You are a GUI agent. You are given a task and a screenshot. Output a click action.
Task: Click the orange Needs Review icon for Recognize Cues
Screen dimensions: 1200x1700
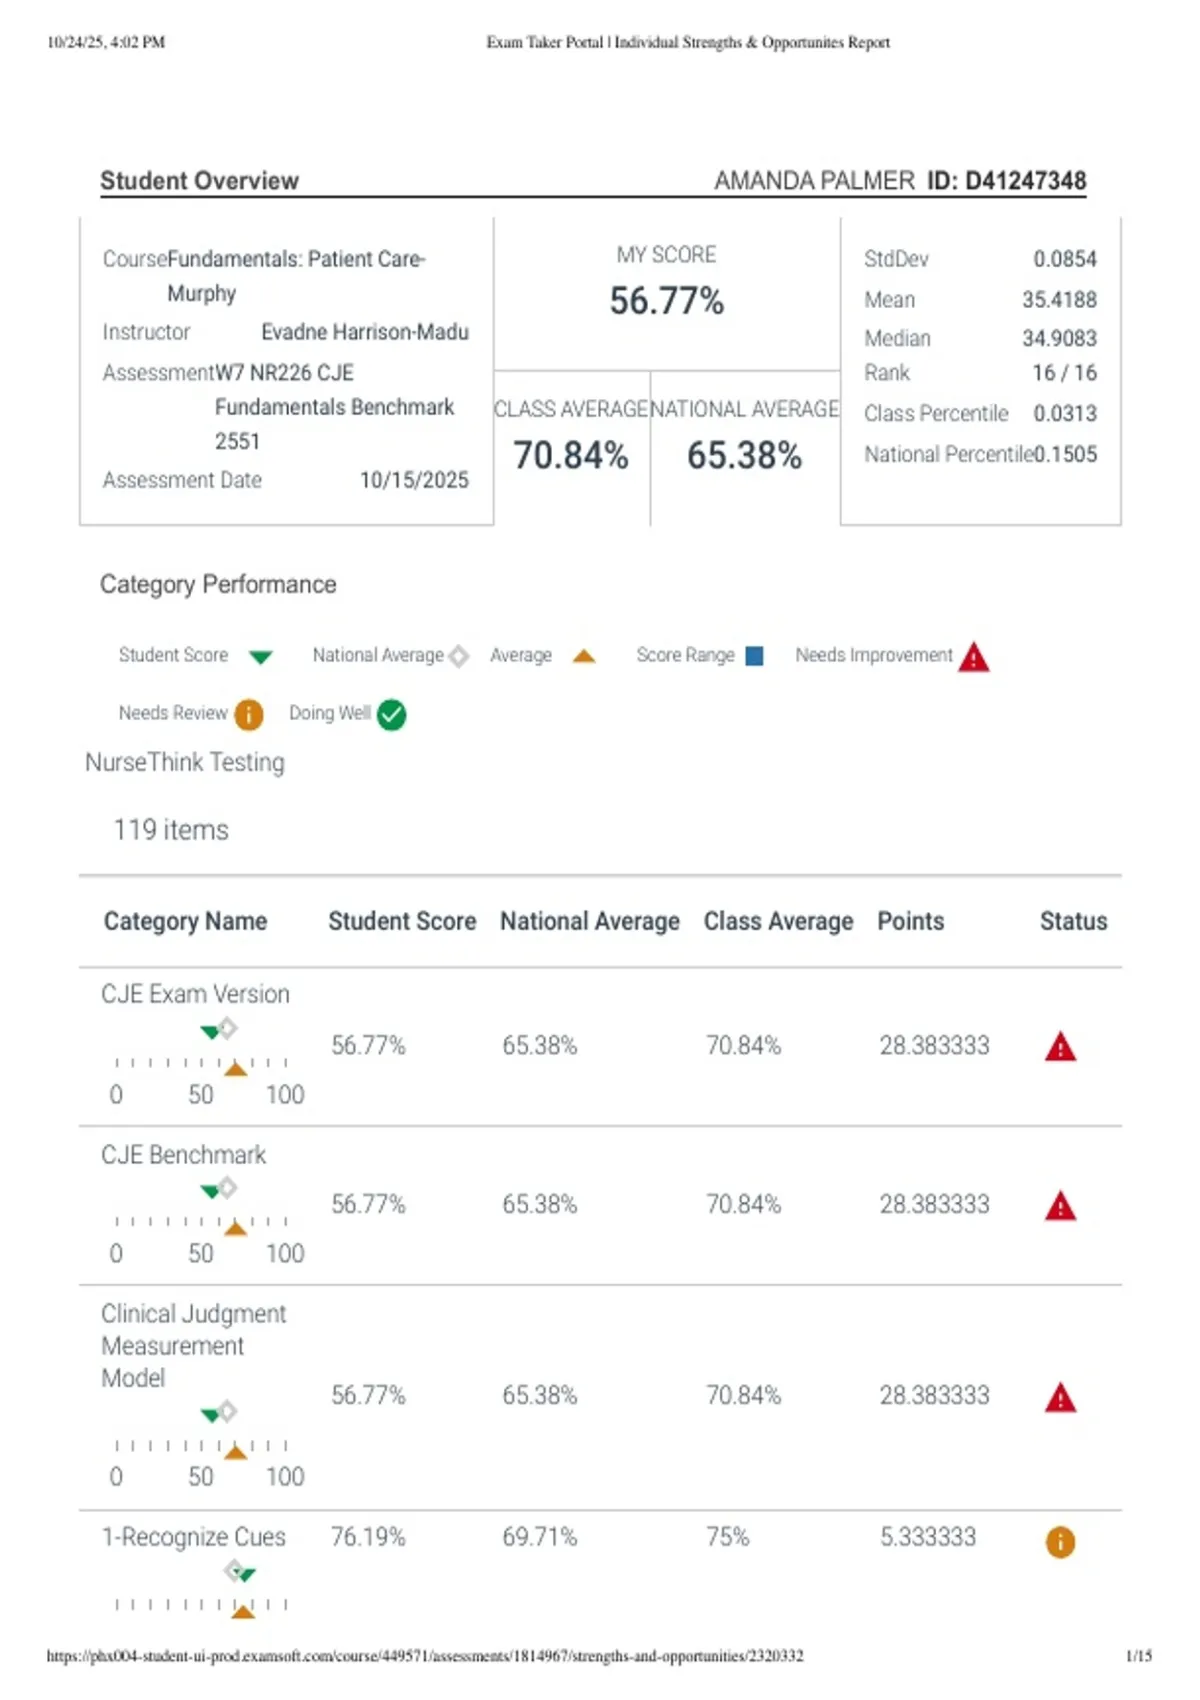[1060, 1542]
